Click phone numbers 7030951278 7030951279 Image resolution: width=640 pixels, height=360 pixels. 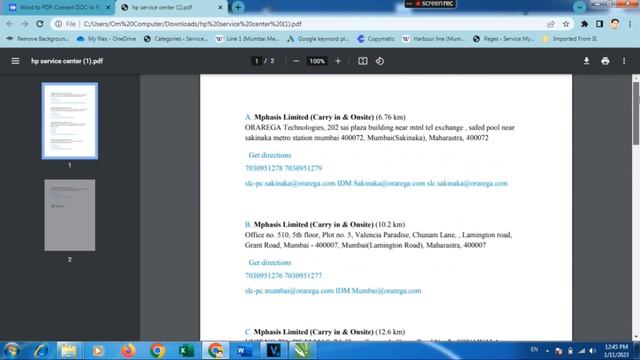tap(283, 168)
